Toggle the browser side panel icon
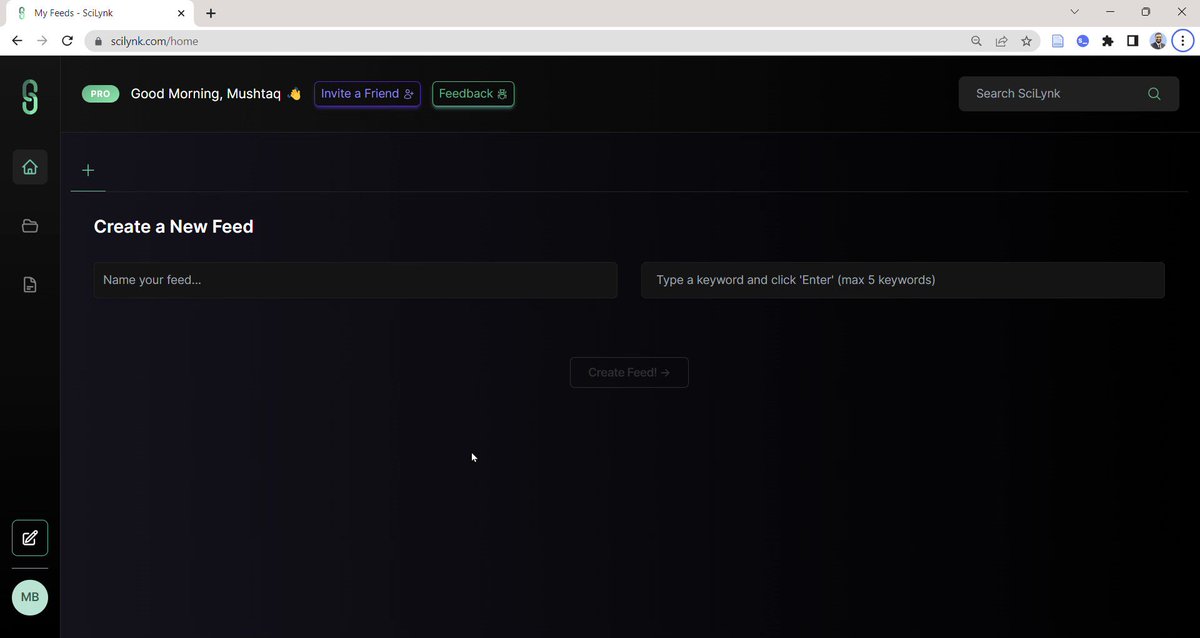The height and width of the screenshot is (638, 1200). (x=1133, y=41)
